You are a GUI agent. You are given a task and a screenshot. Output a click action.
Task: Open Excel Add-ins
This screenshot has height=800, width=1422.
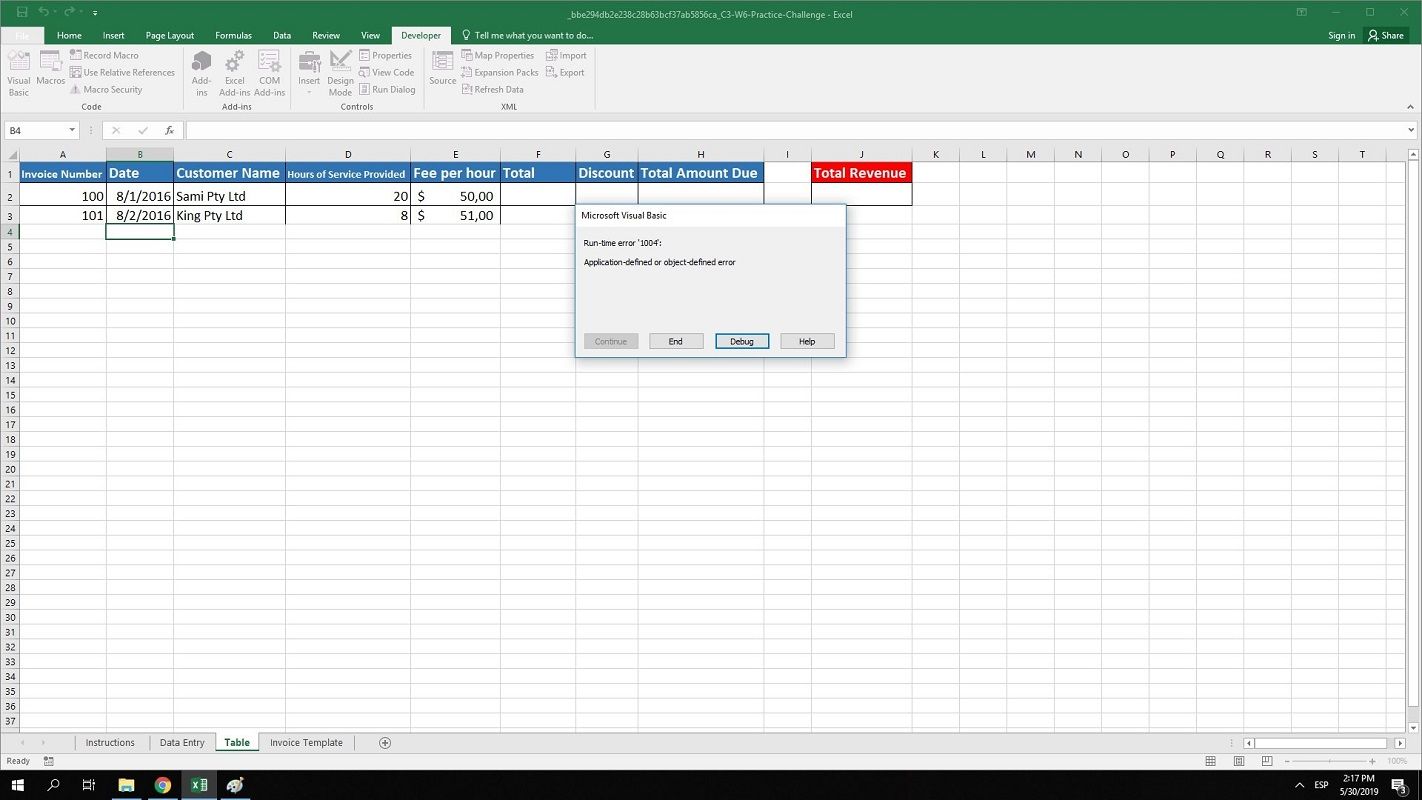point(234,72)
